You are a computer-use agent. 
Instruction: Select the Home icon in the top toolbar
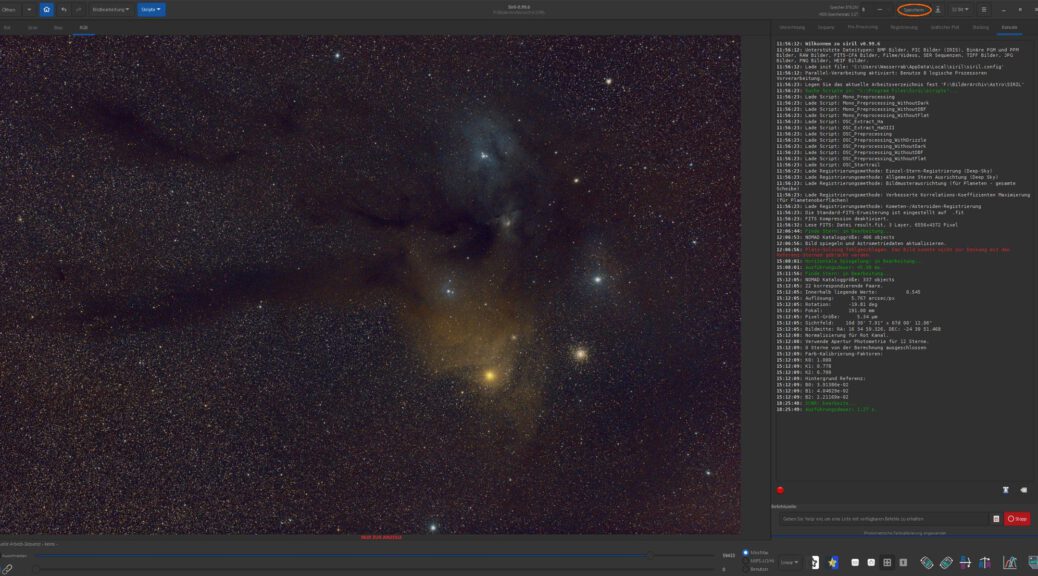pos(48,9)
